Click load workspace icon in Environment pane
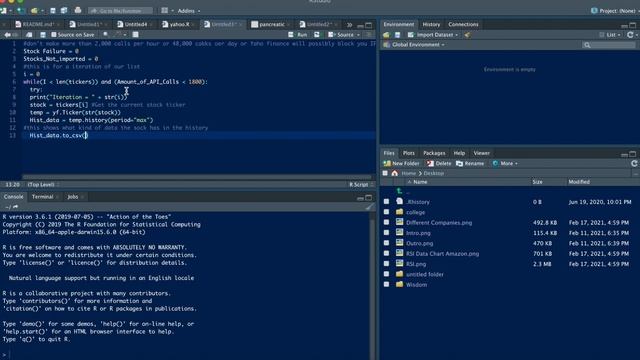This screenshot has width=640, height=360. [x=386, y=35]
